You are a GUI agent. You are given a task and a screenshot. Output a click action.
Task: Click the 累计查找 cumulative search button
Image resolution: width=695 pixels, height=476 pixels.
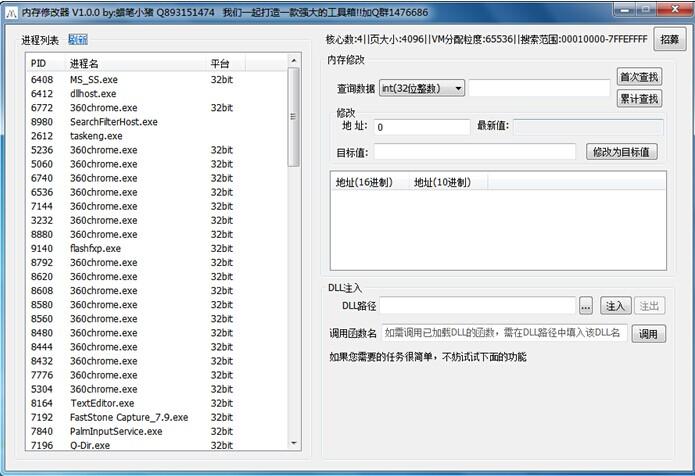639,99
